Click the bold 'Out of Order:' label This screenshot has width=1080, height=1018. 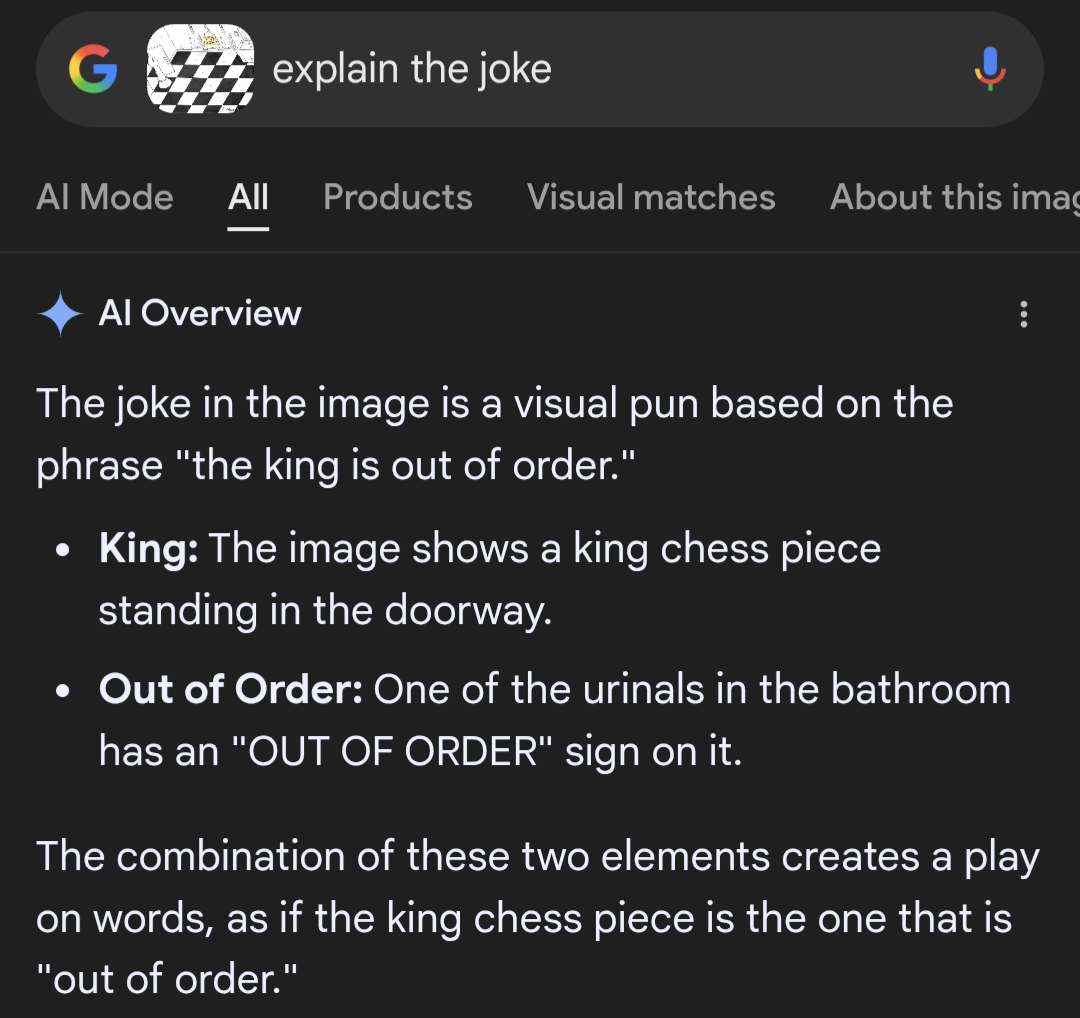230,690
